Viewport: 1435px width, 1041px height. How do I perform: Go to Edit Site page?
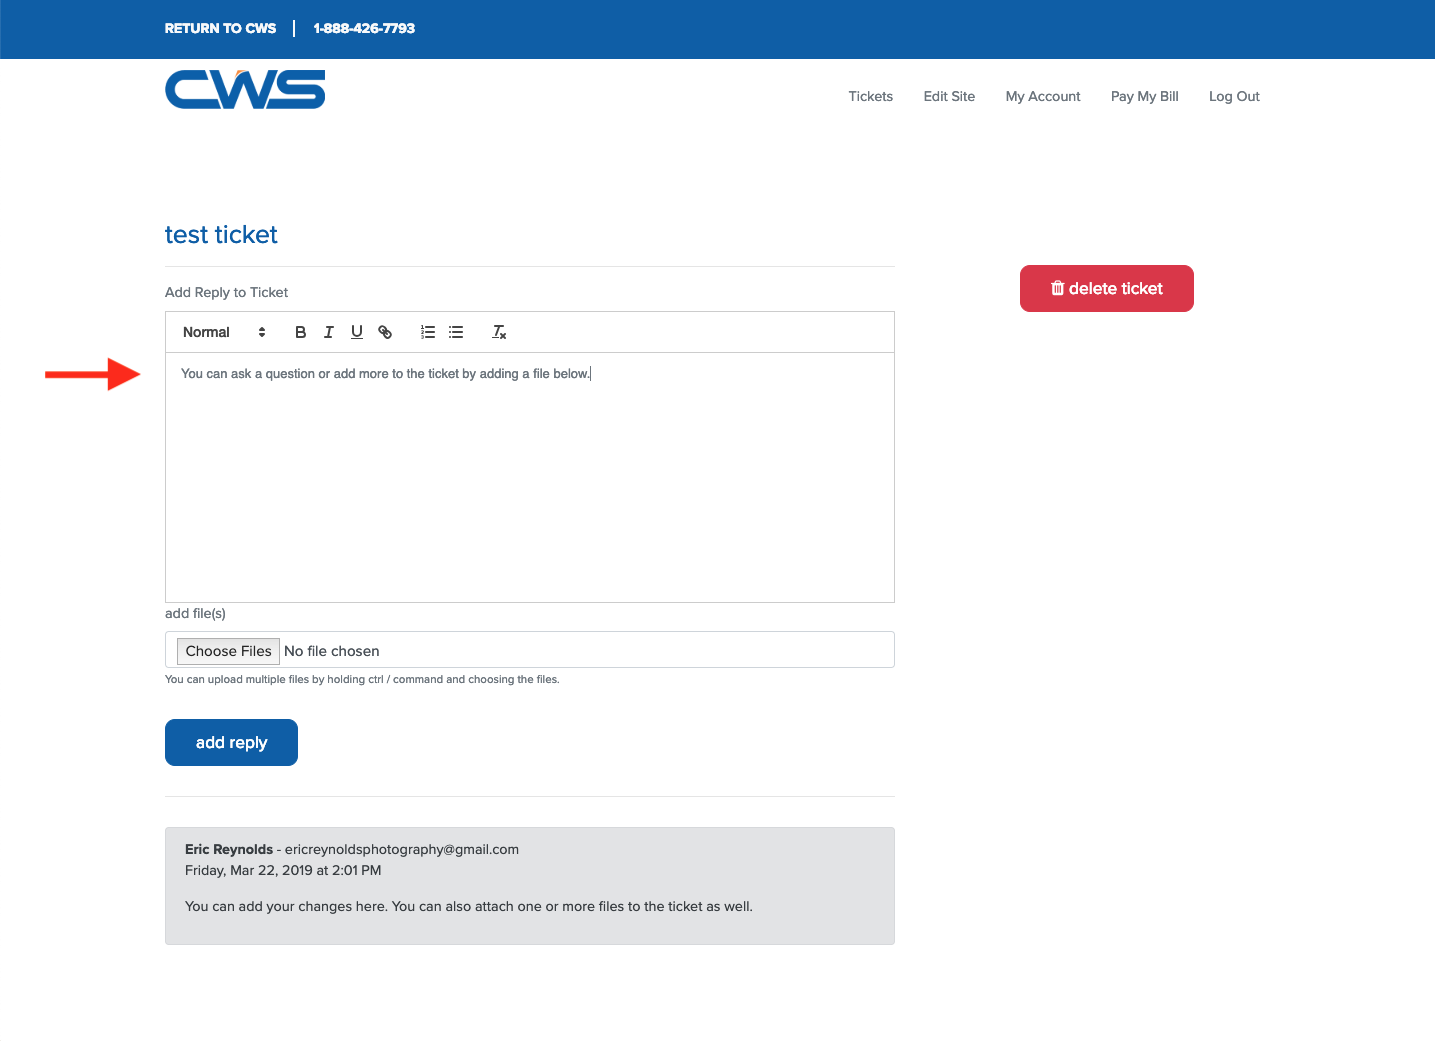tap(949, 96)
